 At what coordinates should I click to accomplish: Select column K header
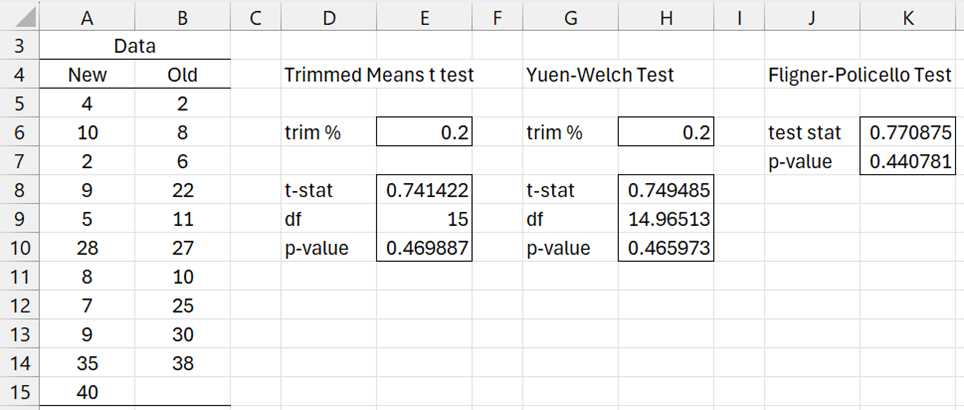pyautogui.click(x=906, y=15)
